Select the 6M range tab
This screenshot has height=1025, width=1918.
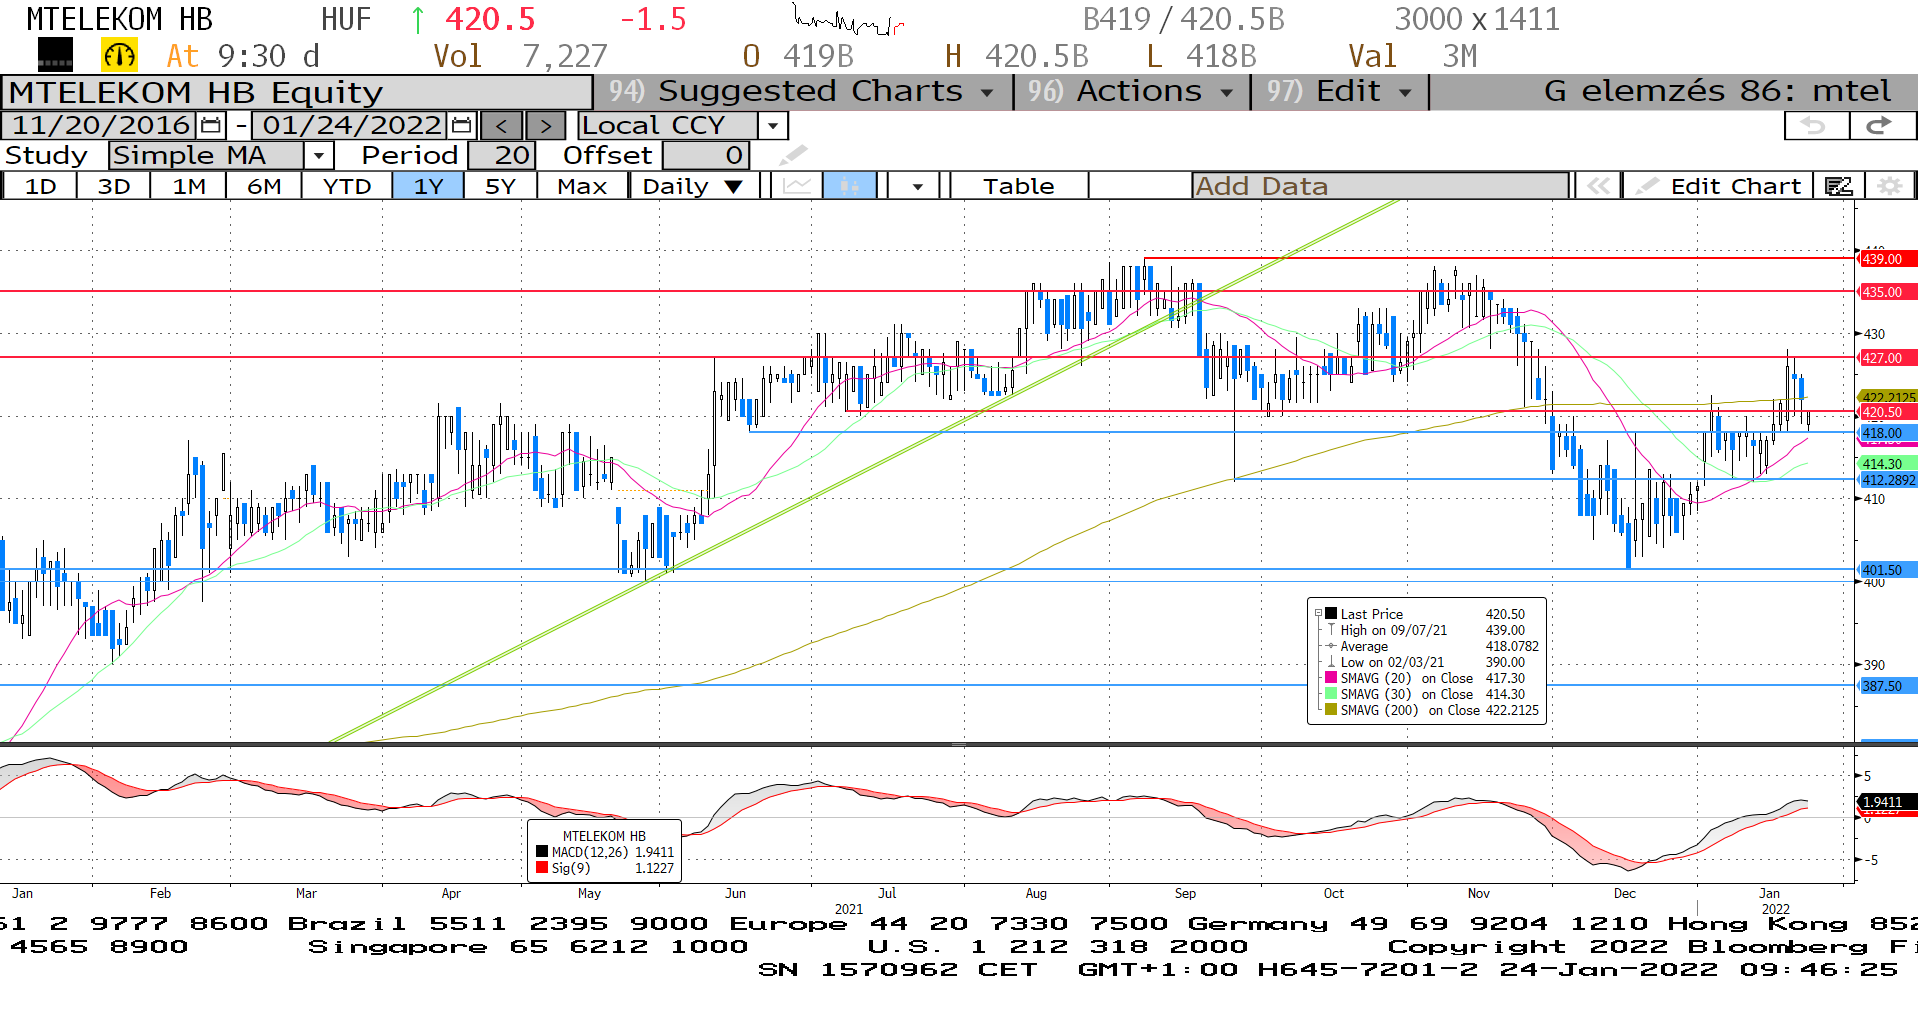[264, 186]
